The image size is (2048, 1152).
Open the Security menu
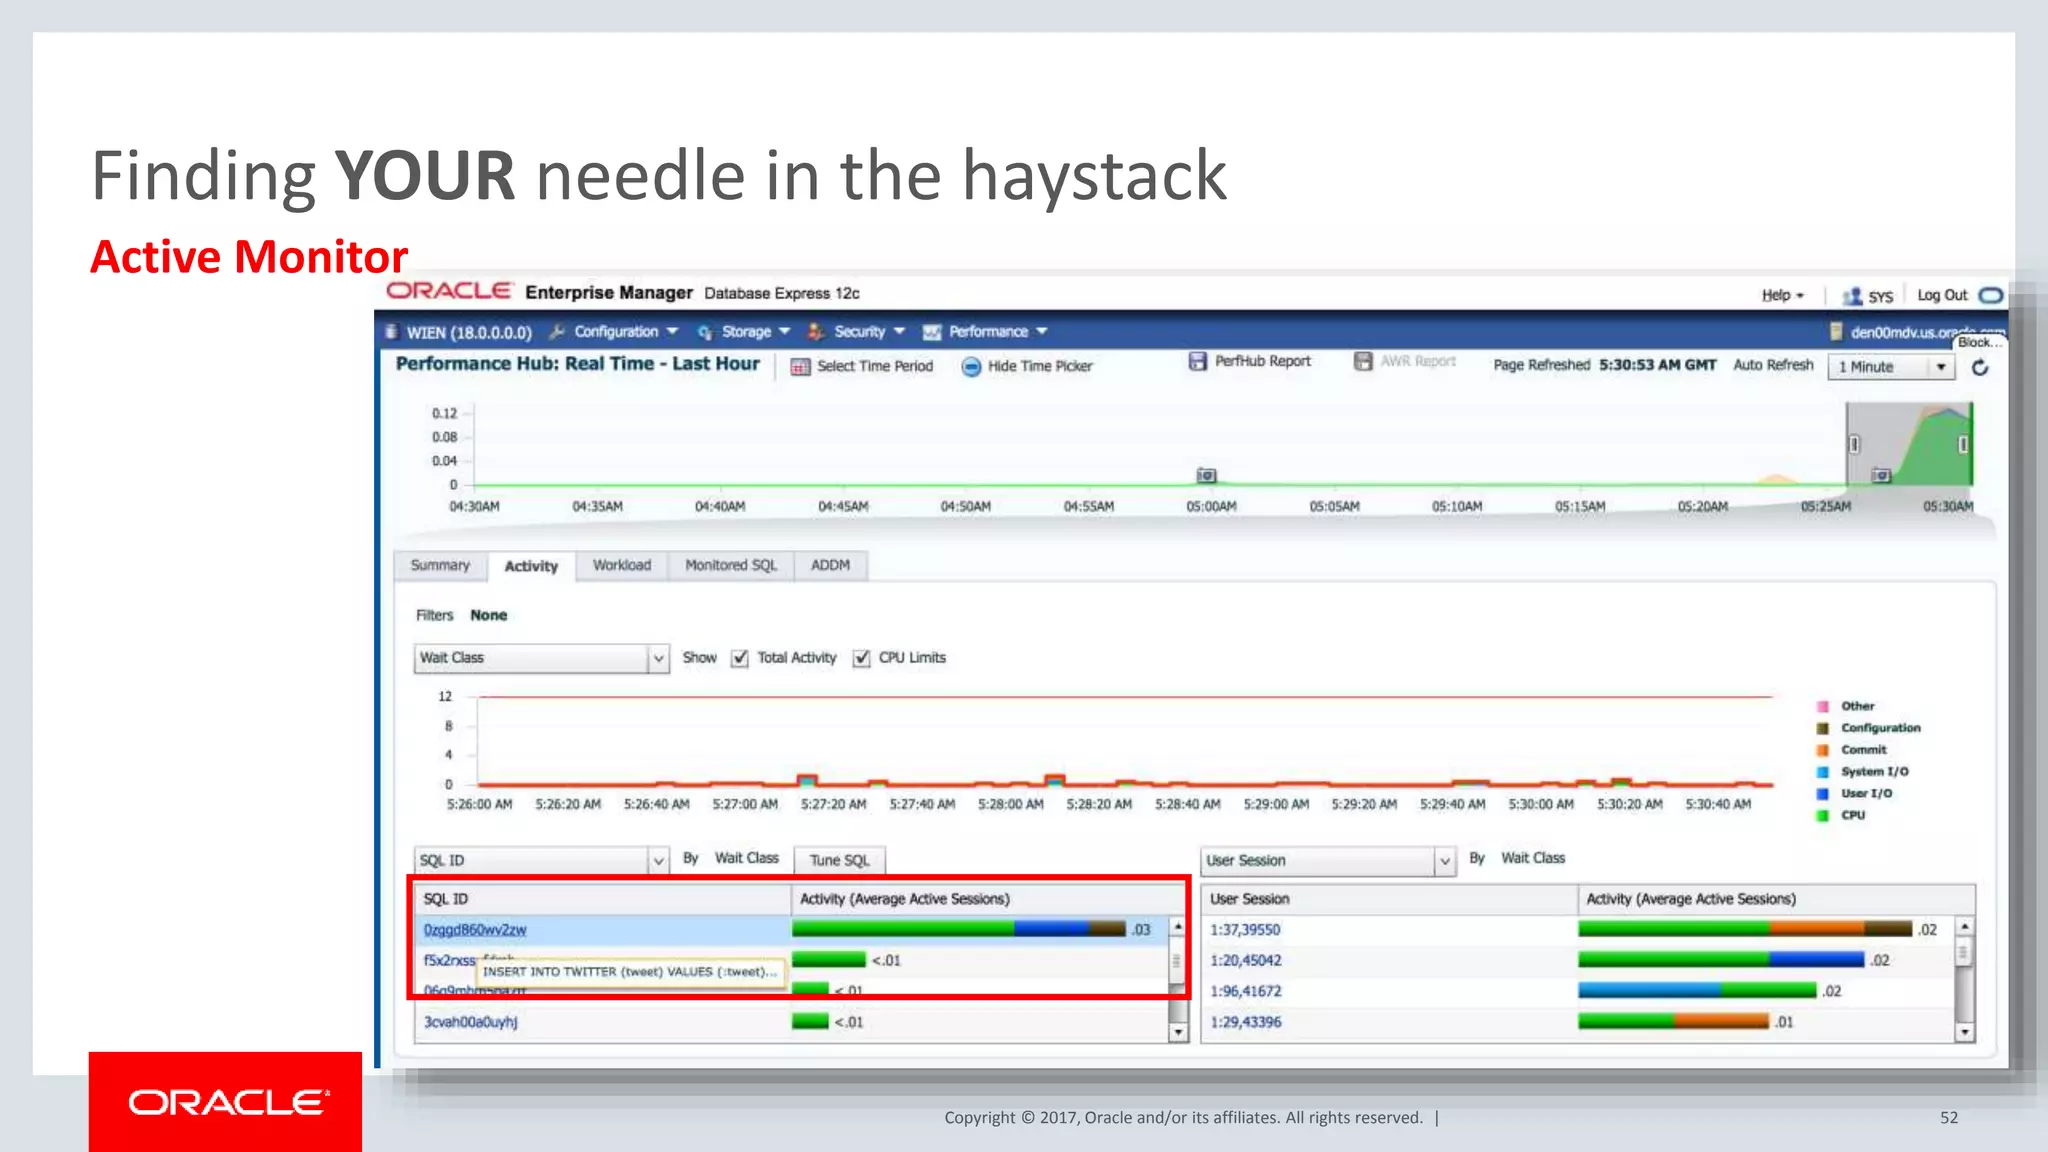(869, 332)
